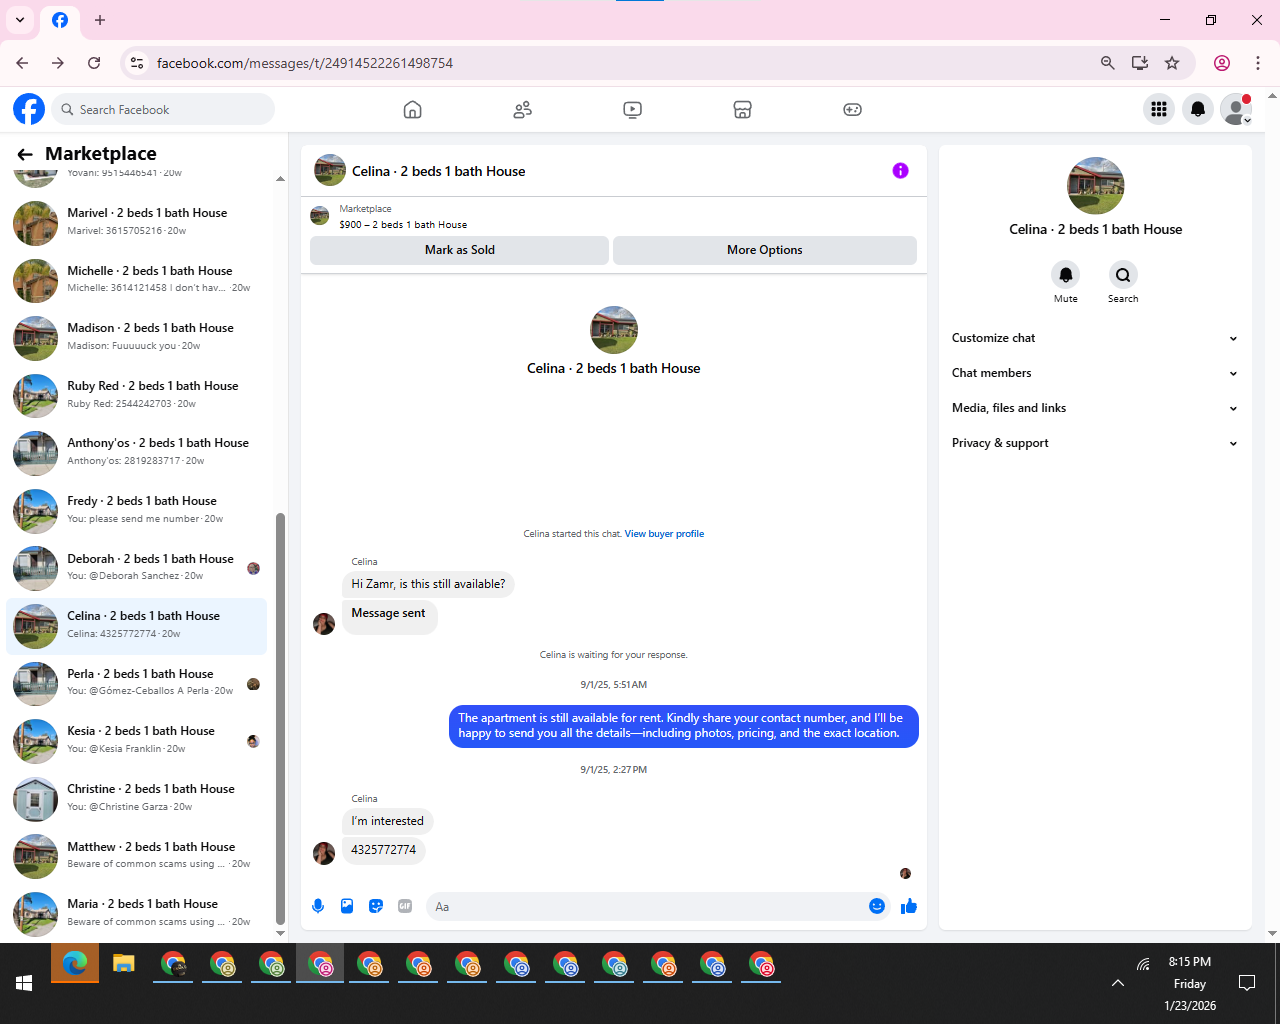Select the Michelle conversation
Screen dimensions: 1280x1024
tap(137, 279)
